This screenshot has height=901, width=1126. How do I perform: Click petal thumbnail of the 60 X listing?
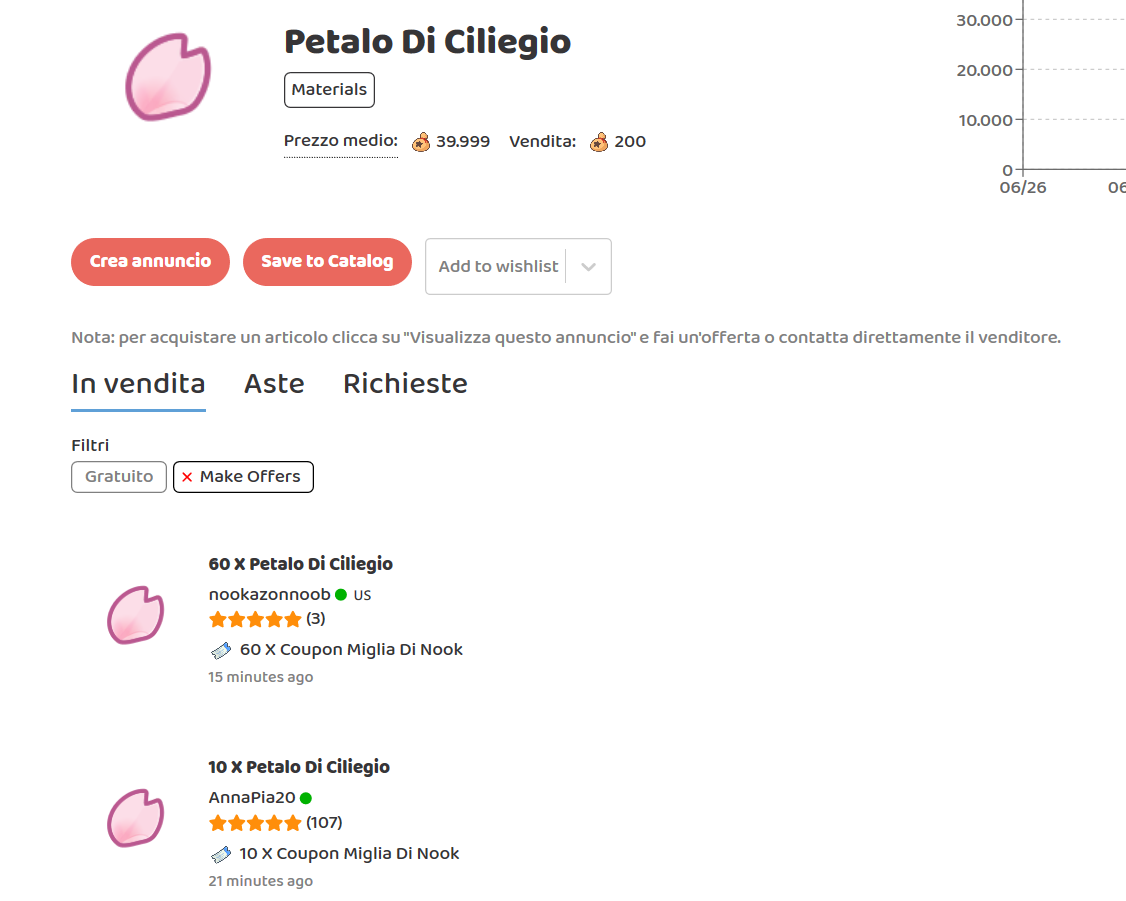pos(135,614)
